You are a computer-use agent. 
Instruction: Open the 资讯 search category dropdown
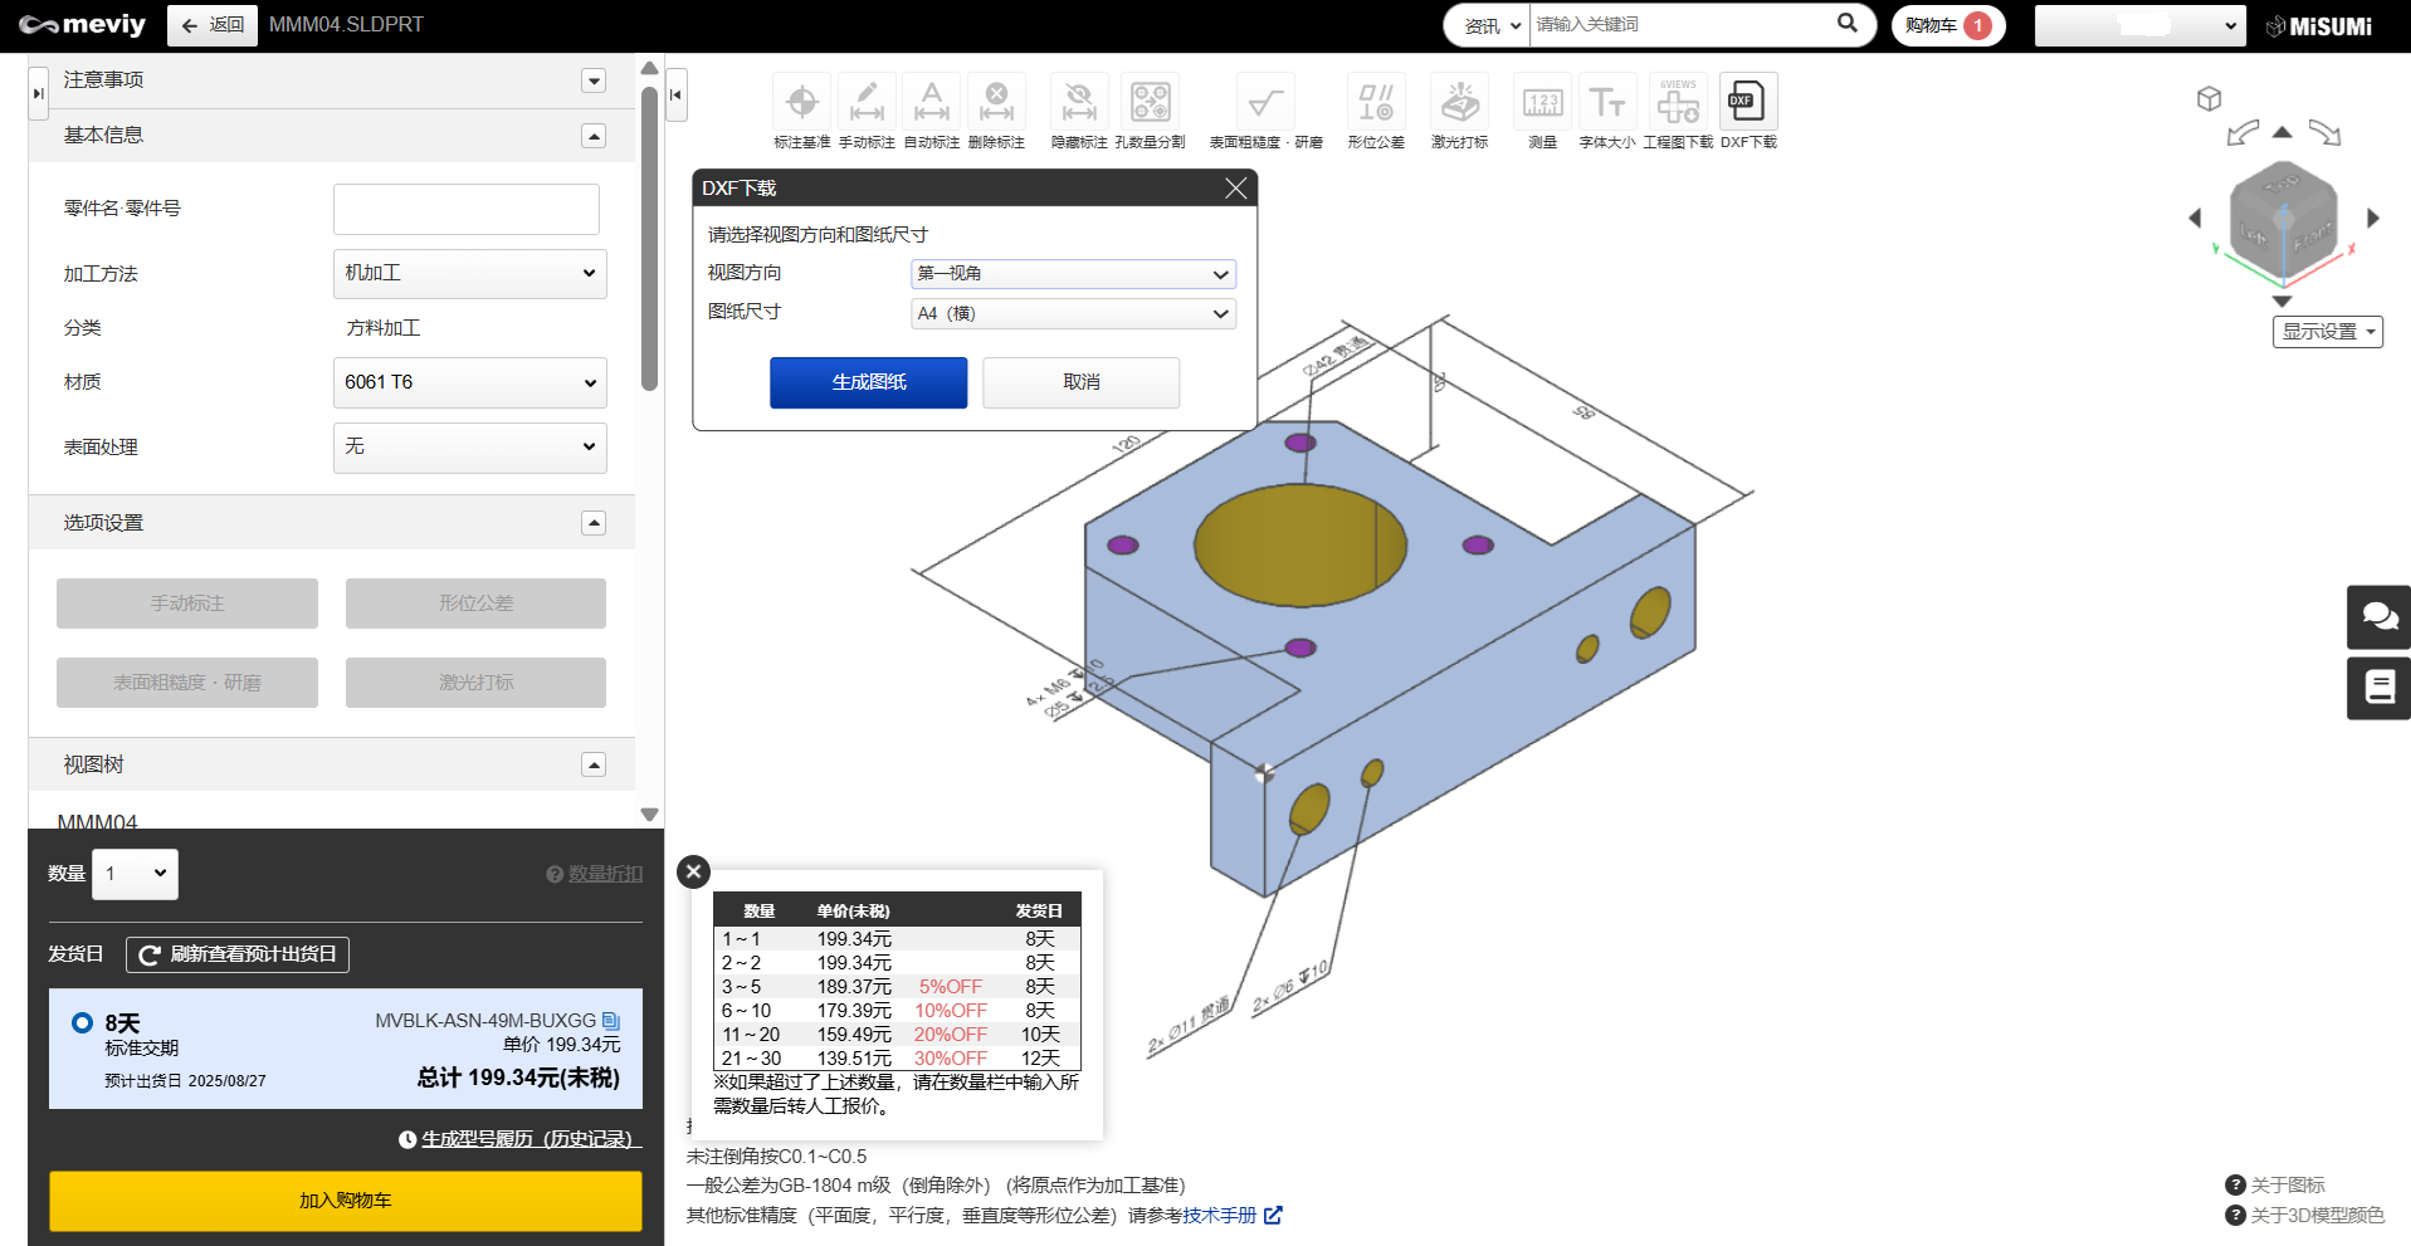pos(1490,25)
